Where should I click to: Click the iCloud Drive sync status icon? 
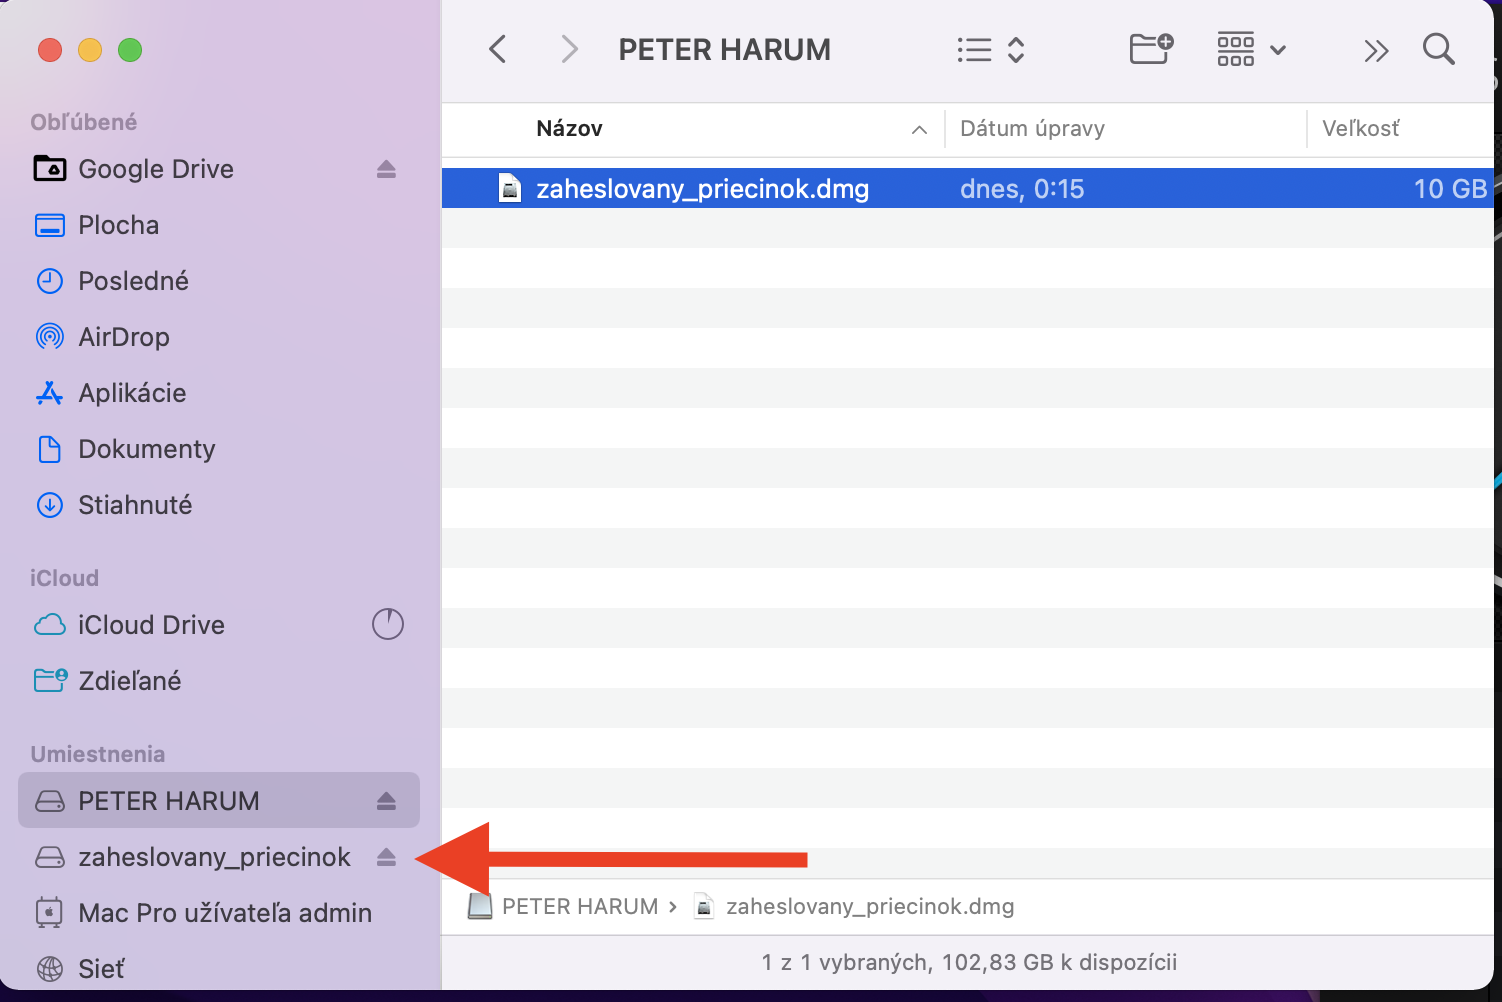pos(387,625)
